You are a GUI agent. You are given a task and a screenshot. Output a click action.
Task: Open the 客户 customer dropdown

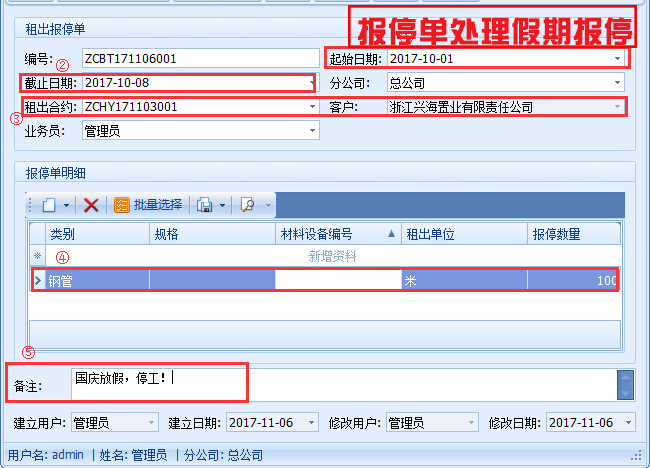click(618, 106)
